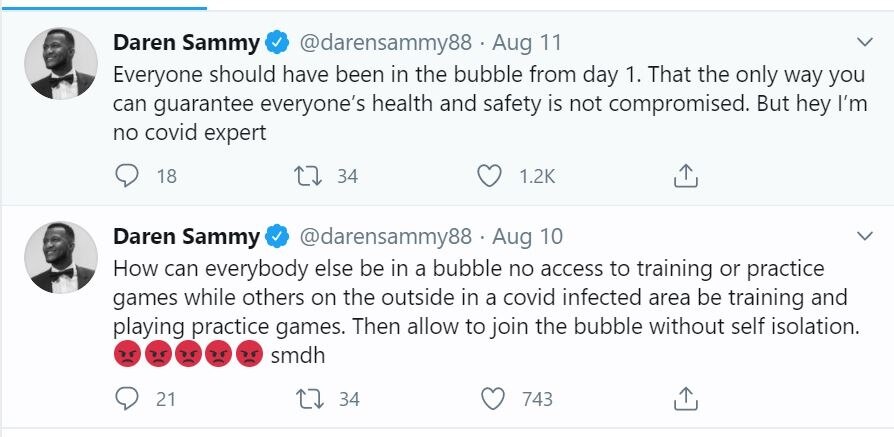Like the Aug 10 tweet

click(x=493, y=399)
